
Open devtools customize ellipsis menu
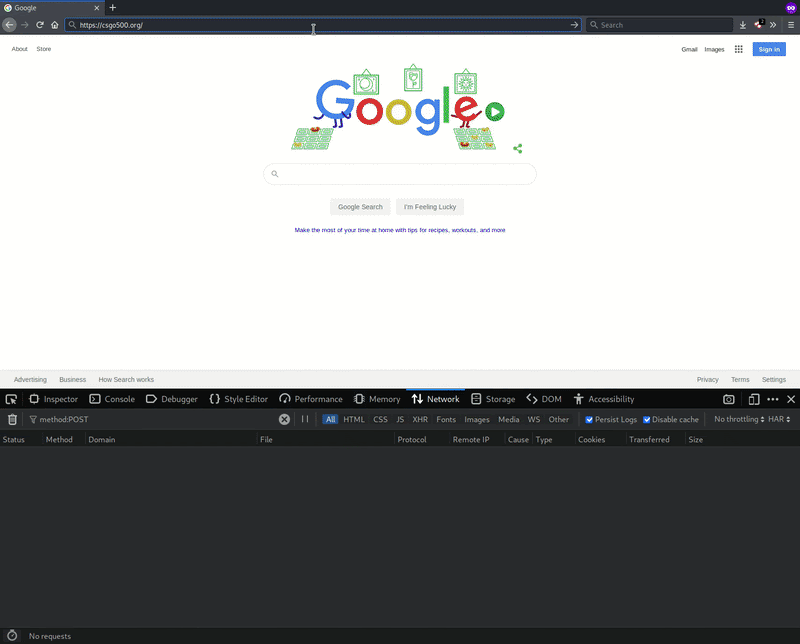772,399
